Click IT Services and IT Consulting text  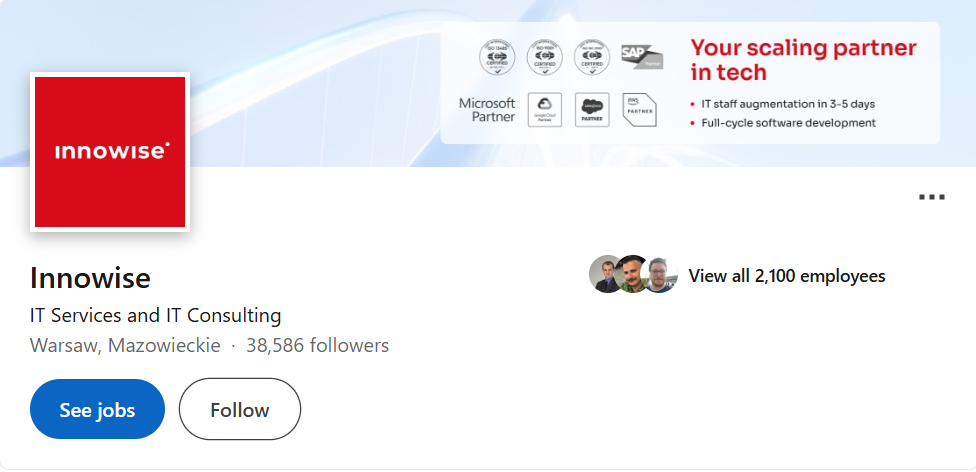(x=156, y=315)
